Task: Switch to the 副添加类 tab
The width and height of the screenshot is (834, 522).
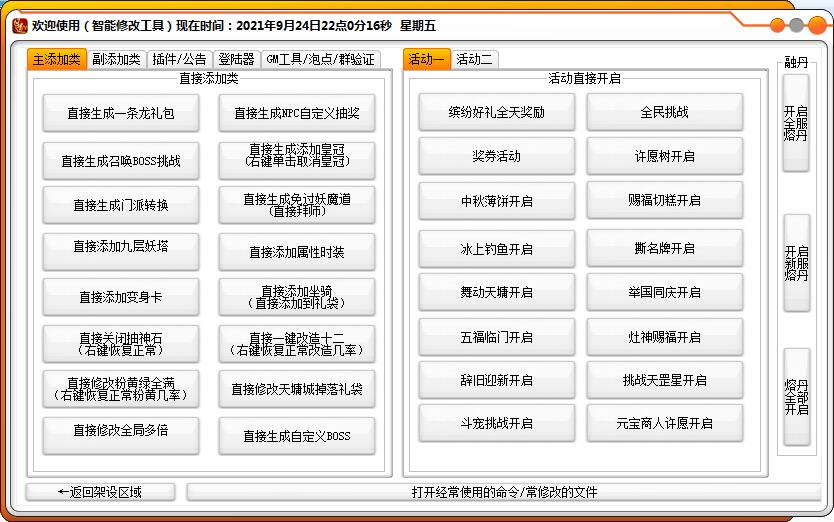Action: coord(117,59)
